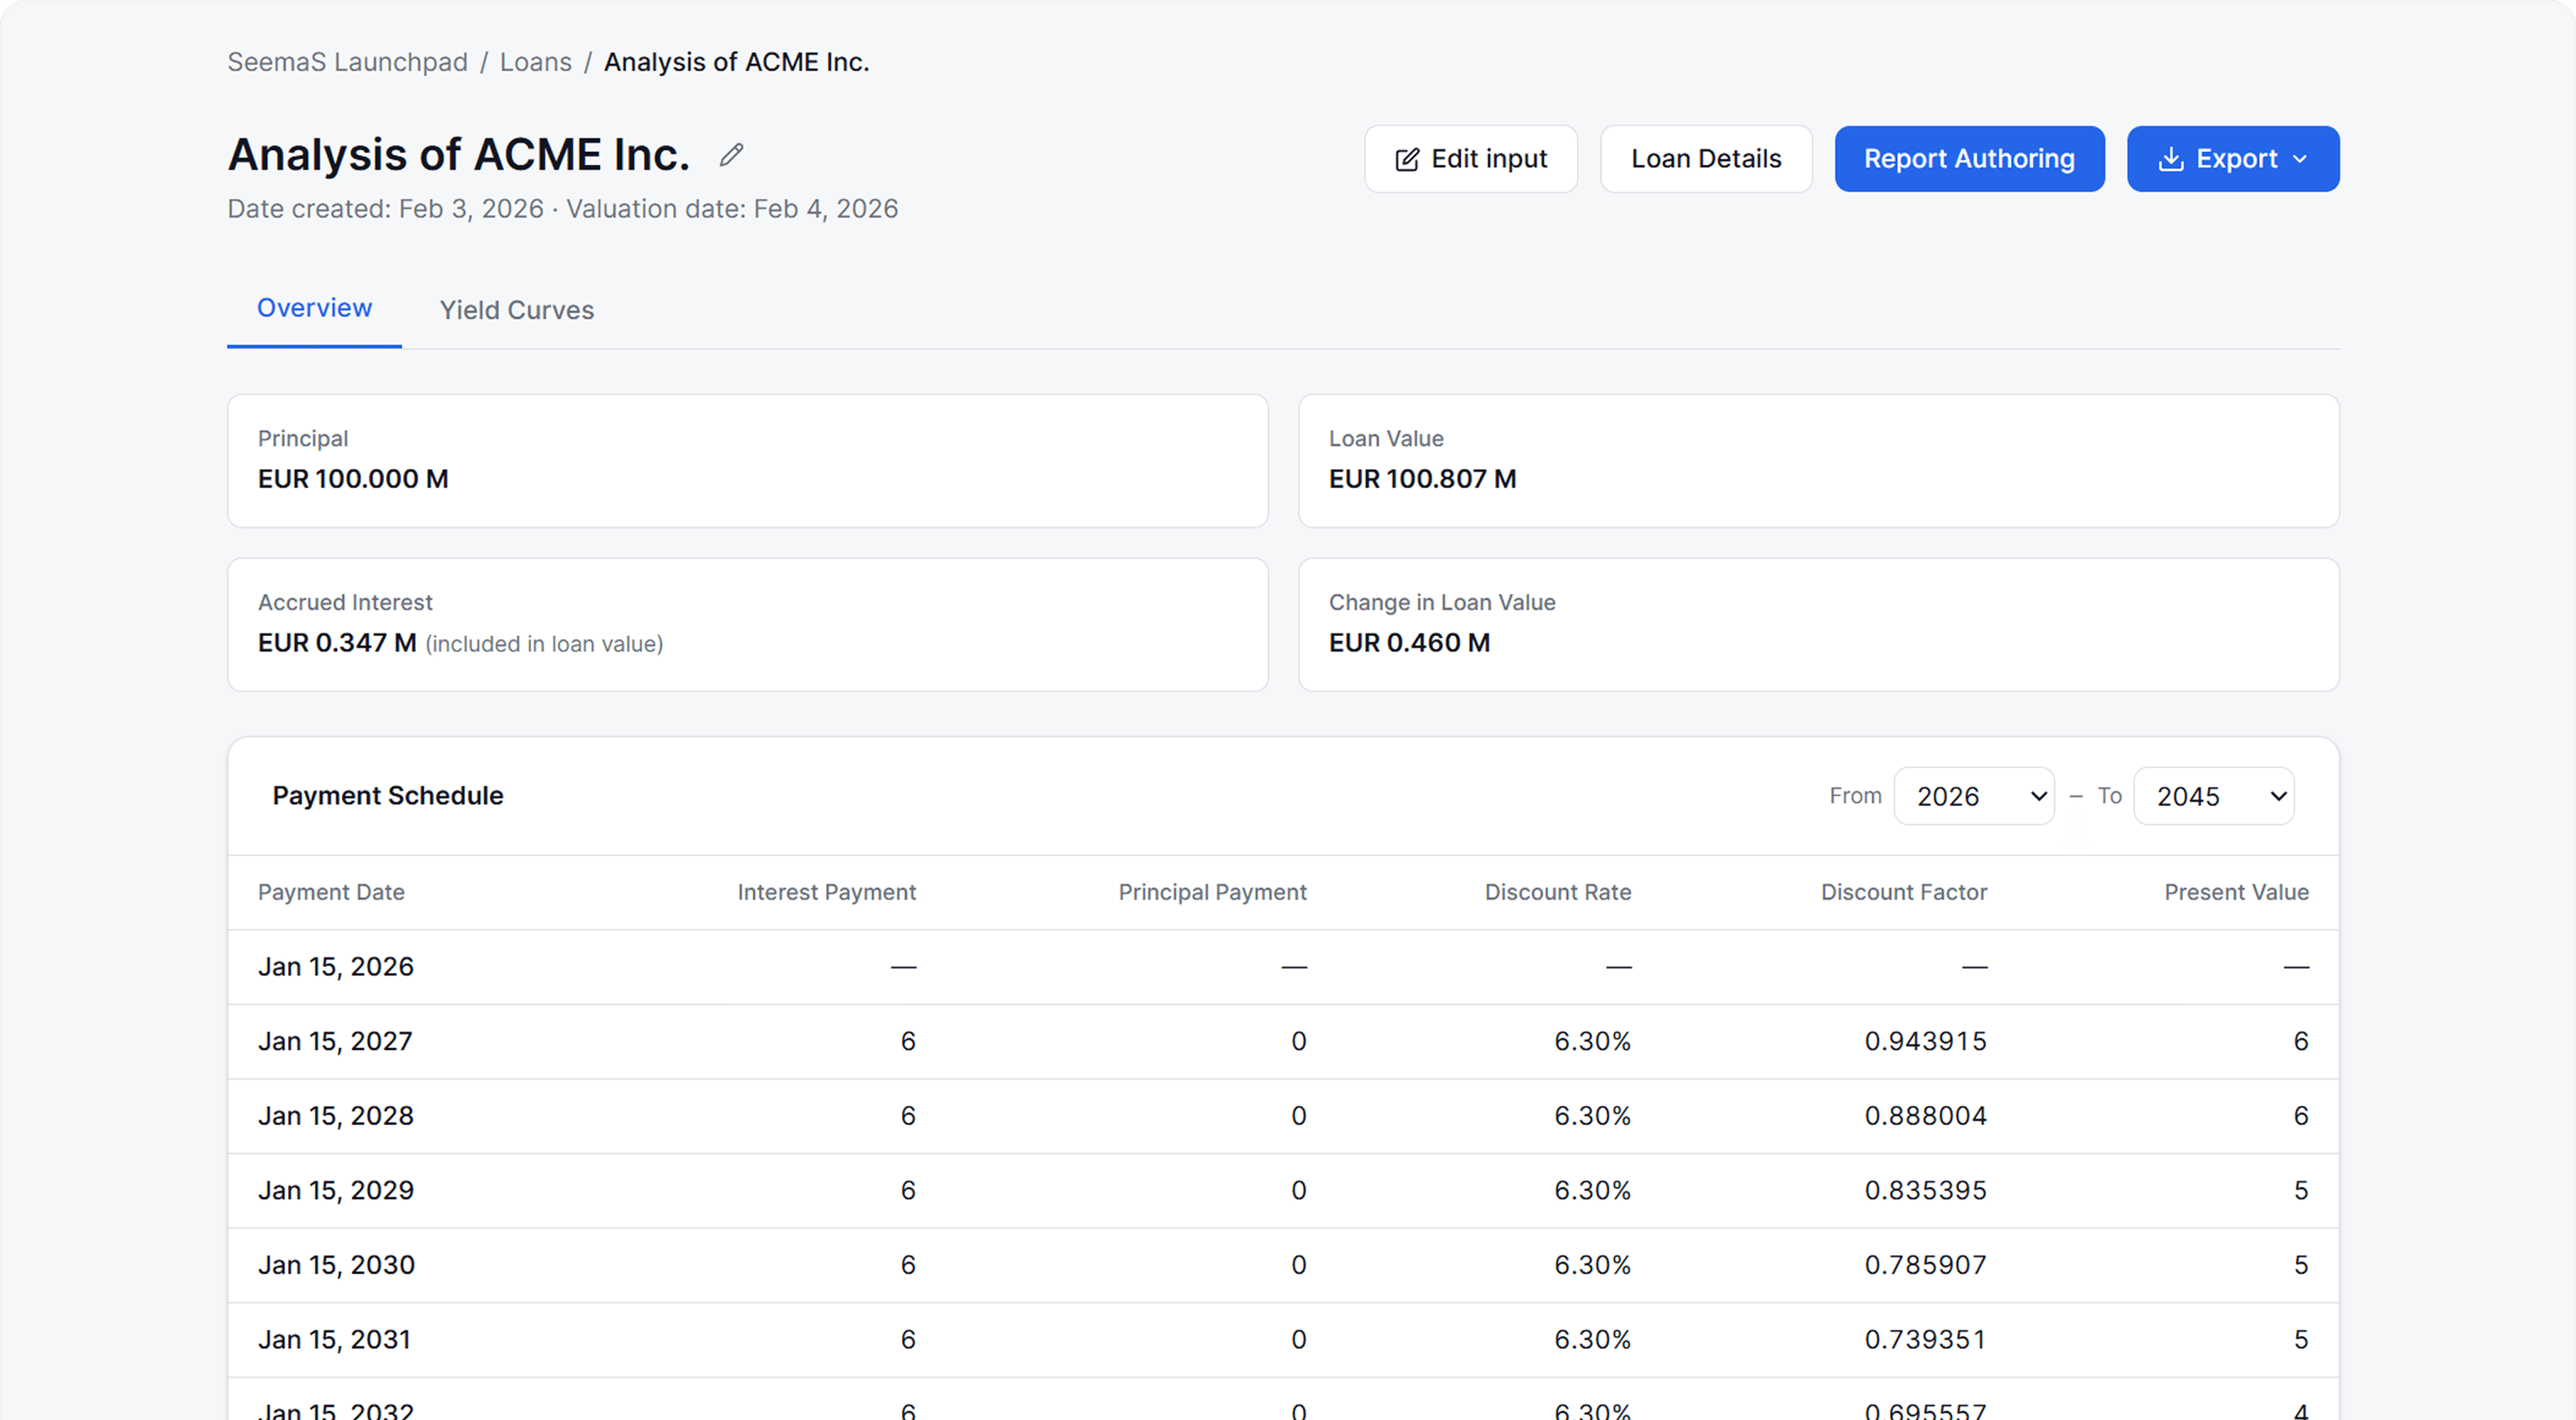The width and height of the screenshot is (2576, 1420).
Task: Go to SeemaS Launchpad breadcrumb
Action: (x=347, y=62)
